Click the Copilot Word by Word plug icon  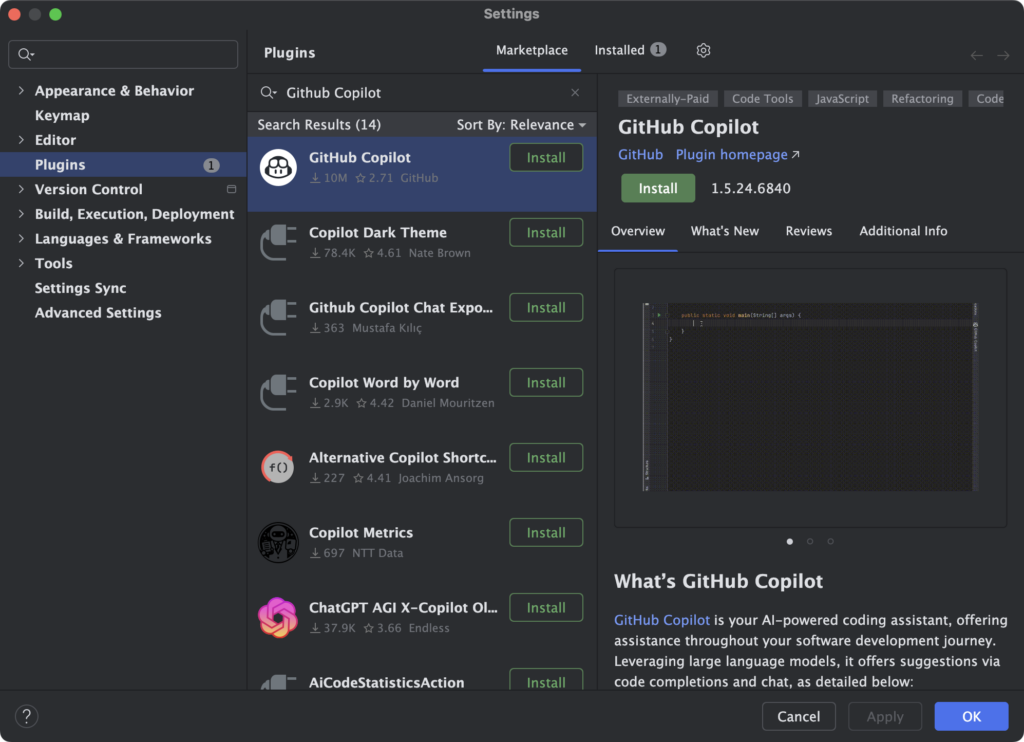coord(278,393)
